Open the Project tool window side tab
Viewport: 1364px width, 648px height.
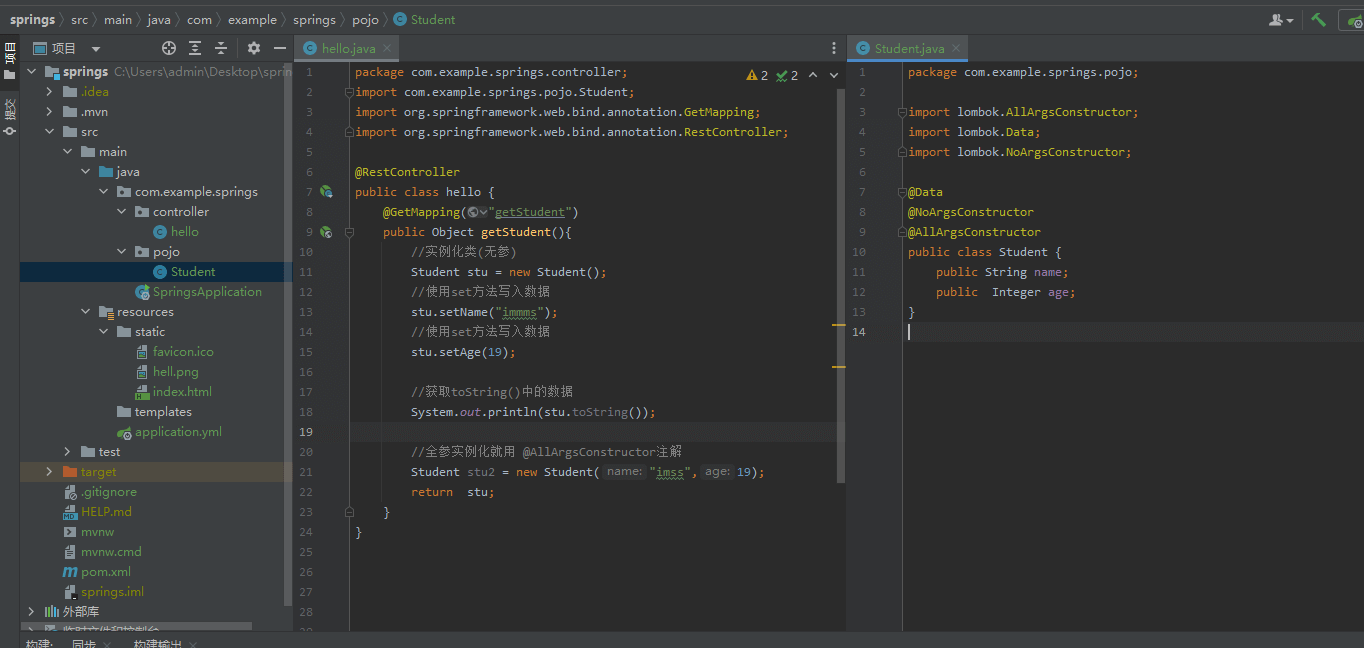point(10,60)
